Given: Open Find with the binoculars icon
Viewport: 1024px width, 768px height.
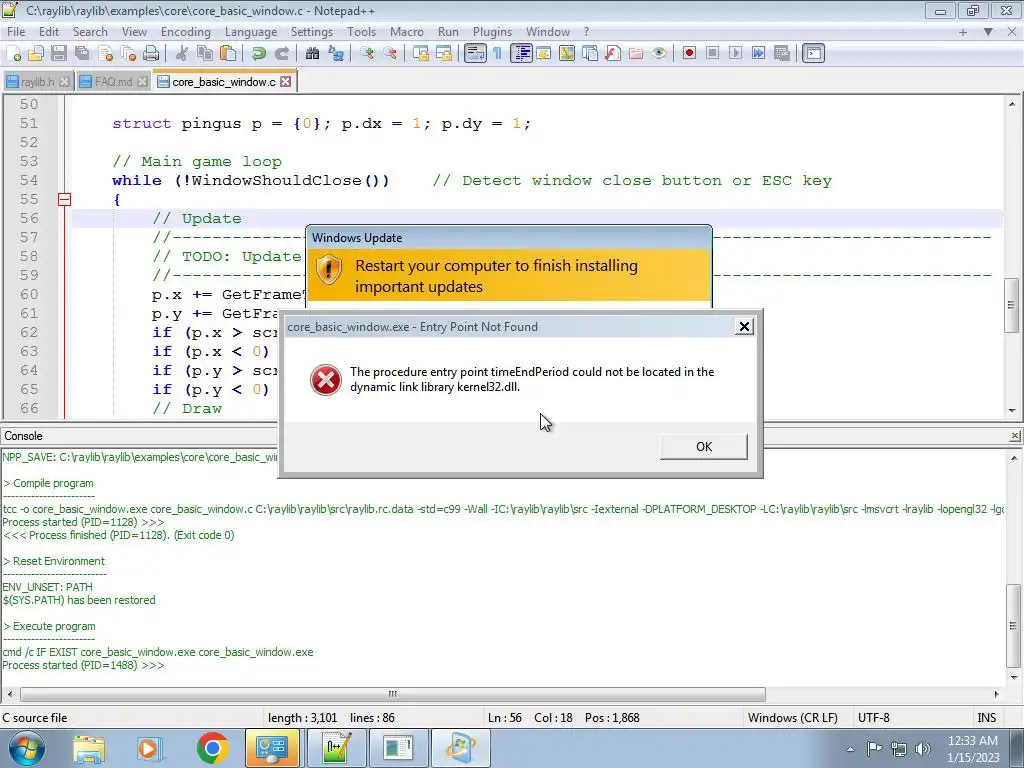Looking at the screenshot, I should [x=312, y=54].
